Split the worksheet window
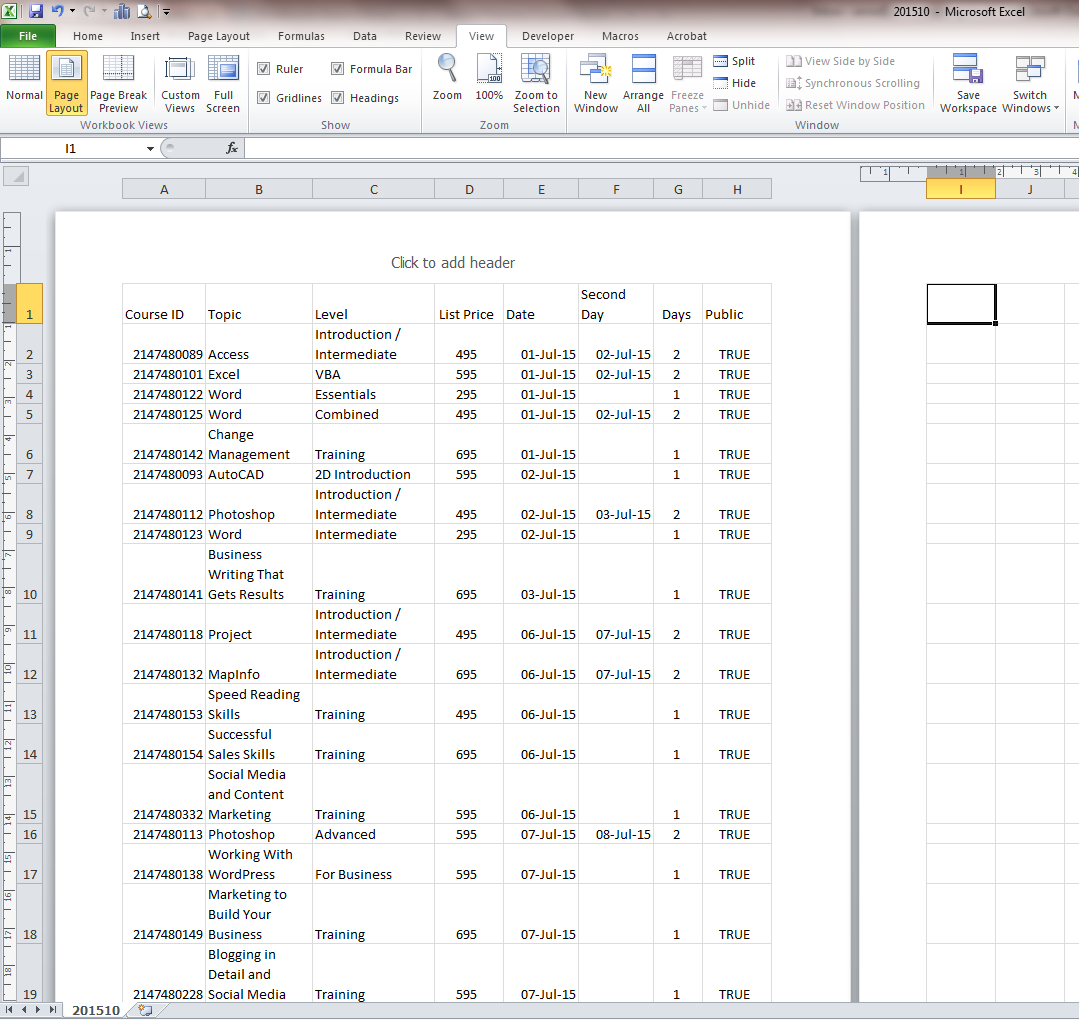 734,61
